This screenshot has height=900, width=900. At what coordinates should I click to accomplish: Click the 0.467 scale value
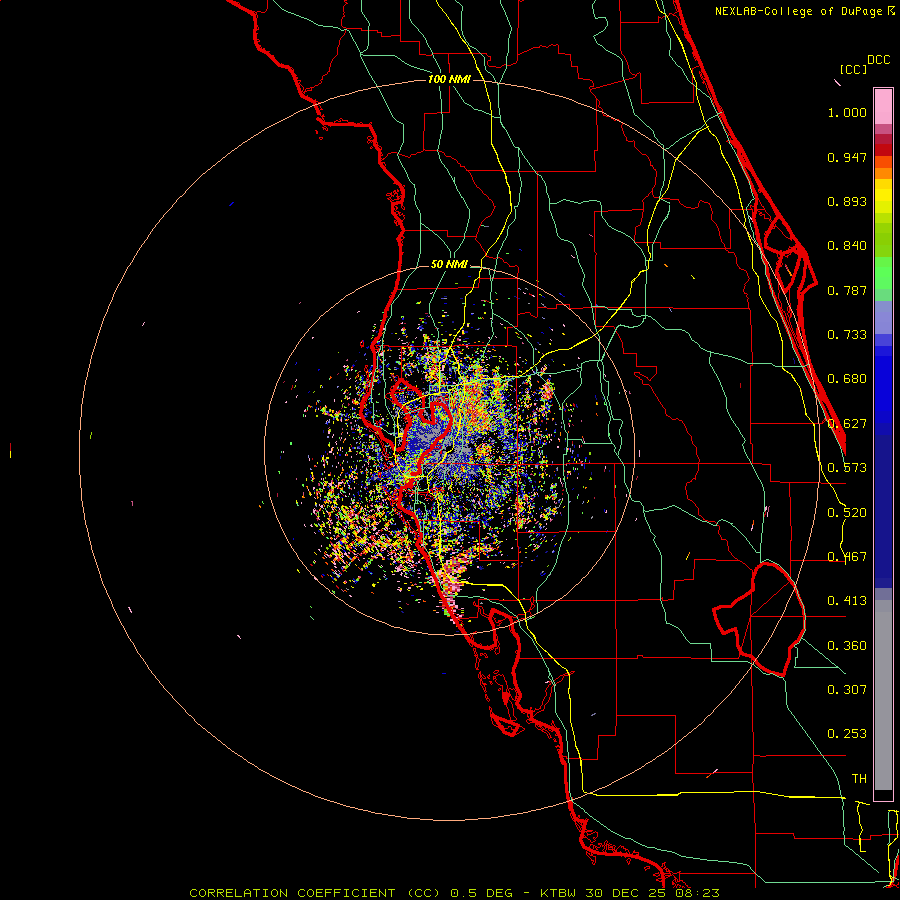pos(847,557)
